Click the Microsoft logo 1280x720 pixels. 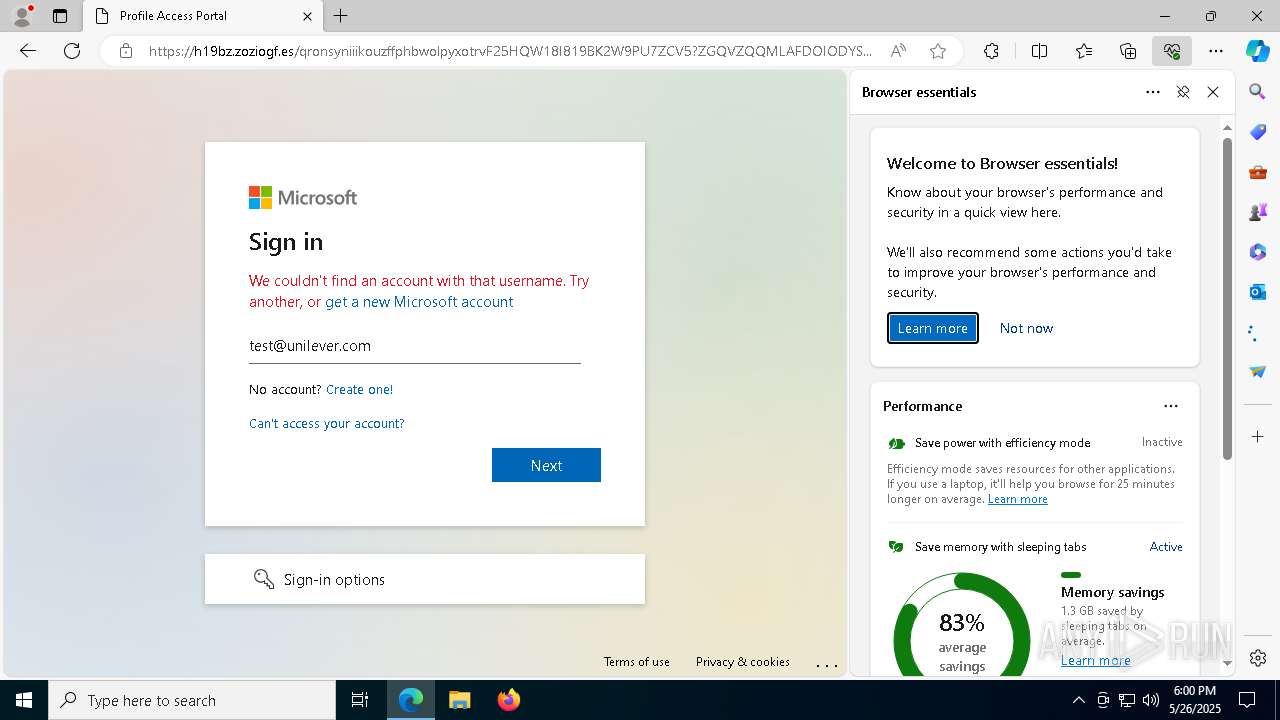click(303, 198)
